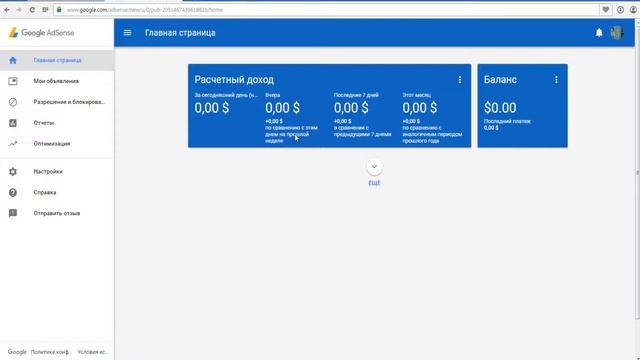Click the Ещё link below chevron

pyautogui.click(x=374, y=182)
